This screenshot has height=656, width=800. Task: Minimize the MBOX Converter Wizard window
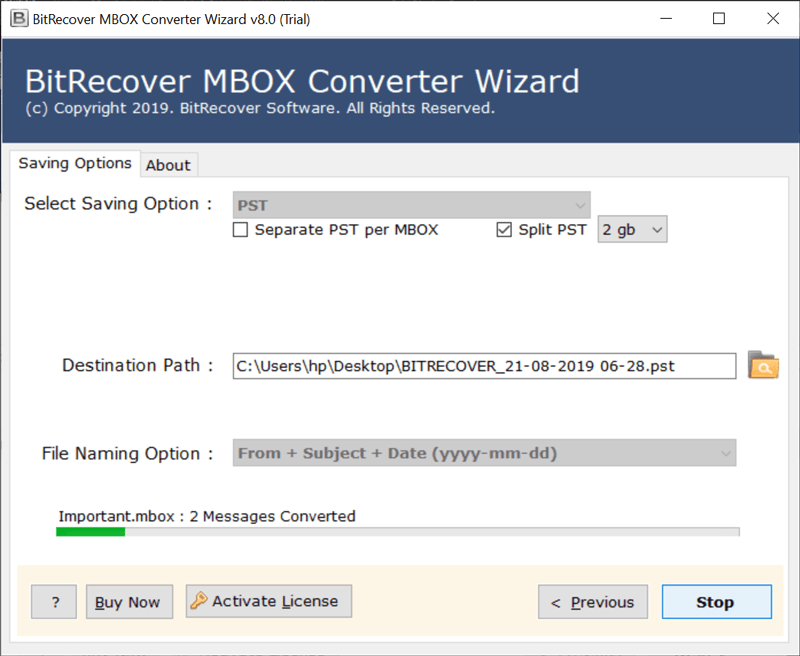point(666,19)
